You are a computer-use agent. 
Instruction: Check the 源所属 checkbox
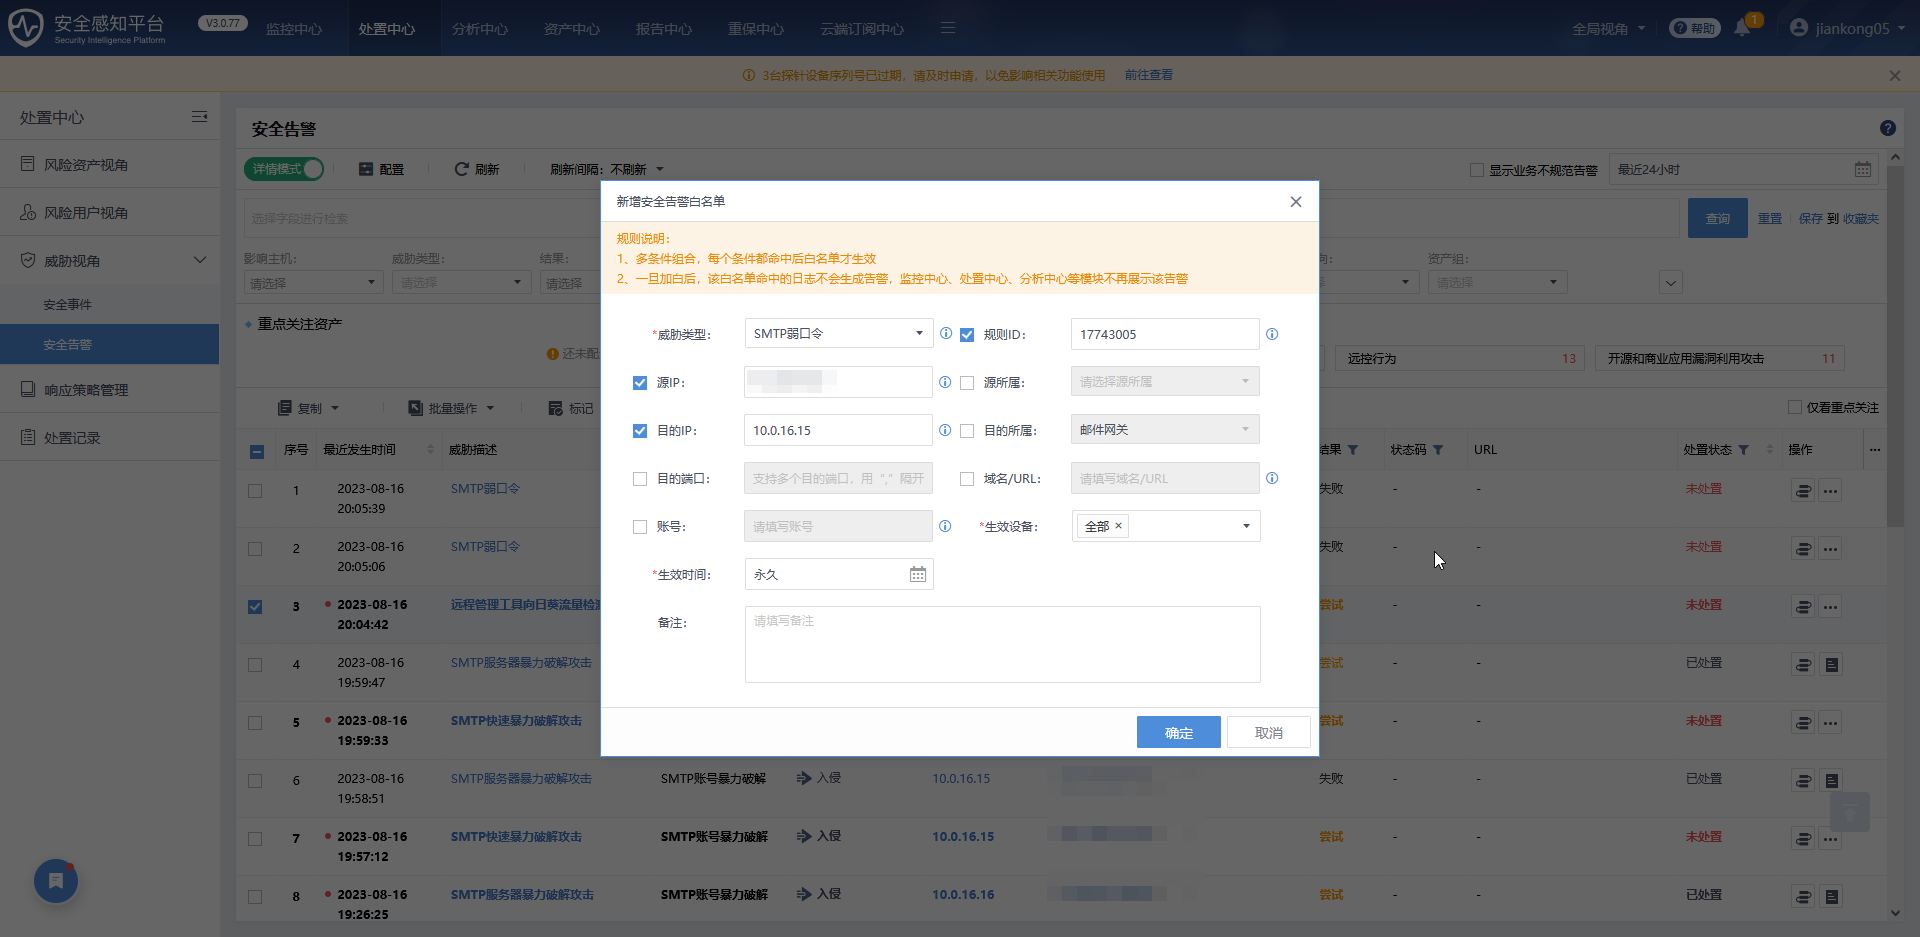(967, 383)
